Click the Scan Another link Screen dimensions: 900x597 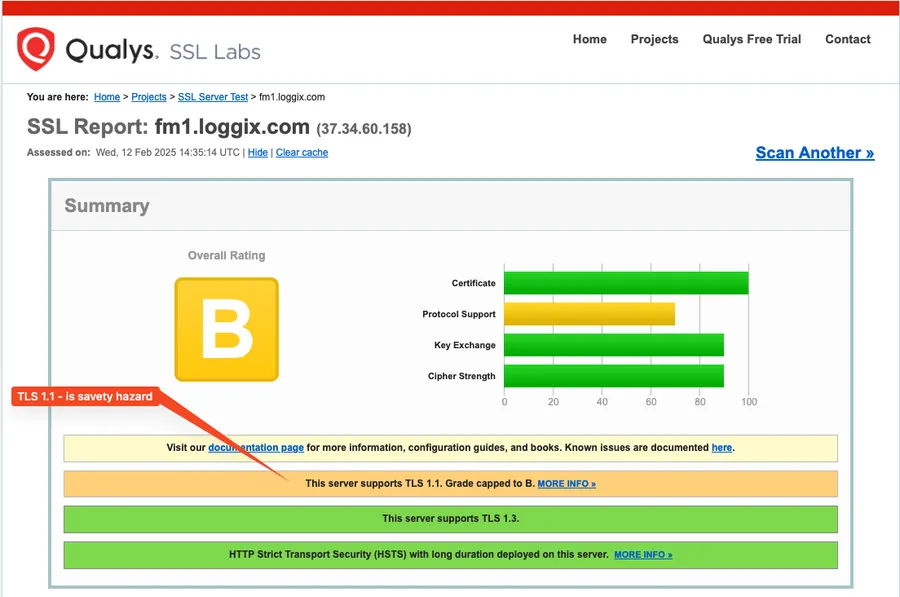click(x=814, y=153)
